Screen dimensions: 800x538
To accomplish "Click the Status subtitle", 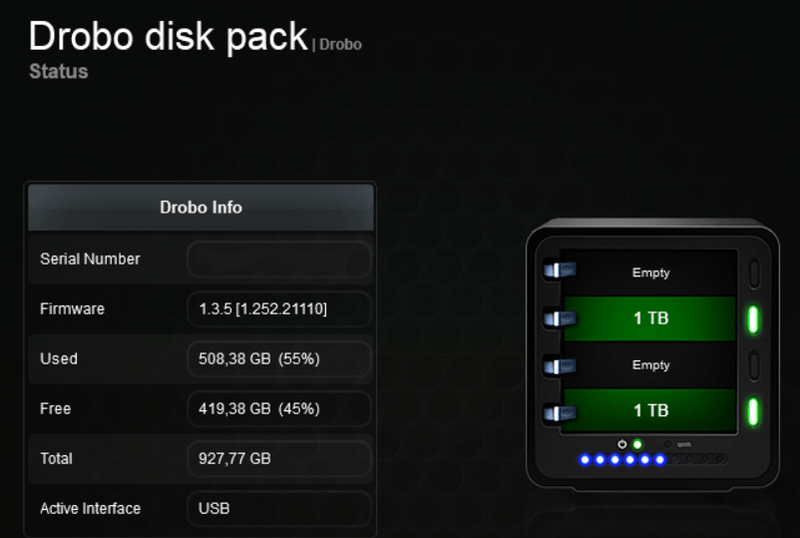I will pos(59,72).
